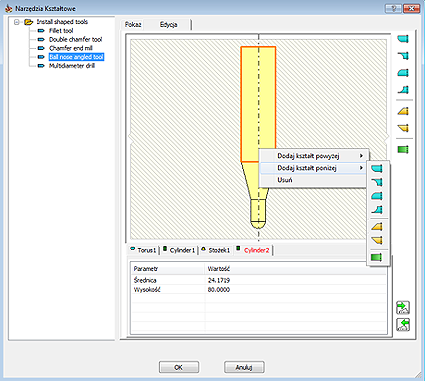Switch to the Torus1 tab

point(144,250)
